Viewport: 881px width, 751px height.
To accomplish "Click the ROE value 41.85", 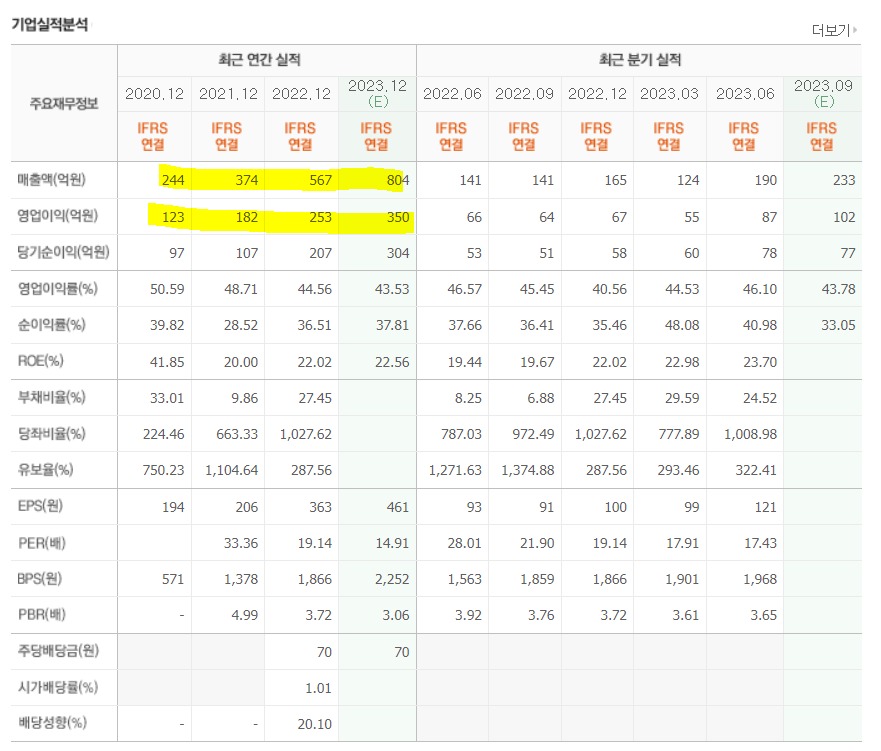I will click(167, 362).
